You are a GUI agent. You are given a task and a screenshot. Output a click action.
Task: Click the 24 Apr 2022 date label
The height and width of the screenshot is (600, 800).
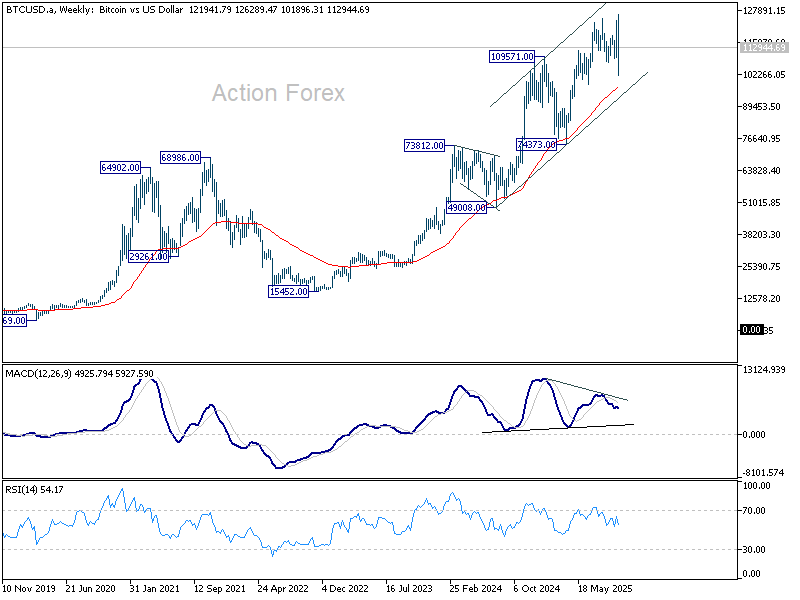(283, 588)
